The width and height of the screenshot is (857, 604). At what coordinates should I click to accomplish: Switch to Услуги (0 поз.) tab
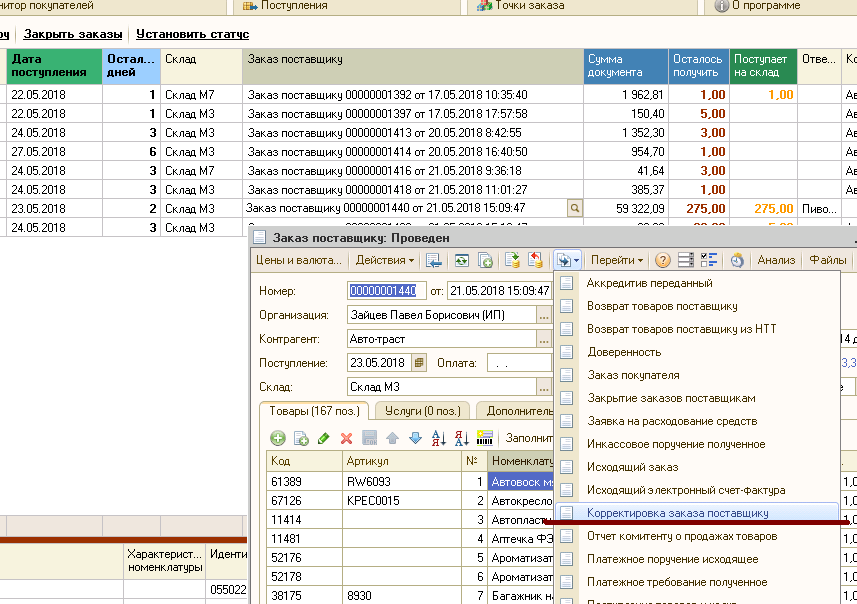click(x=424, y=411)
